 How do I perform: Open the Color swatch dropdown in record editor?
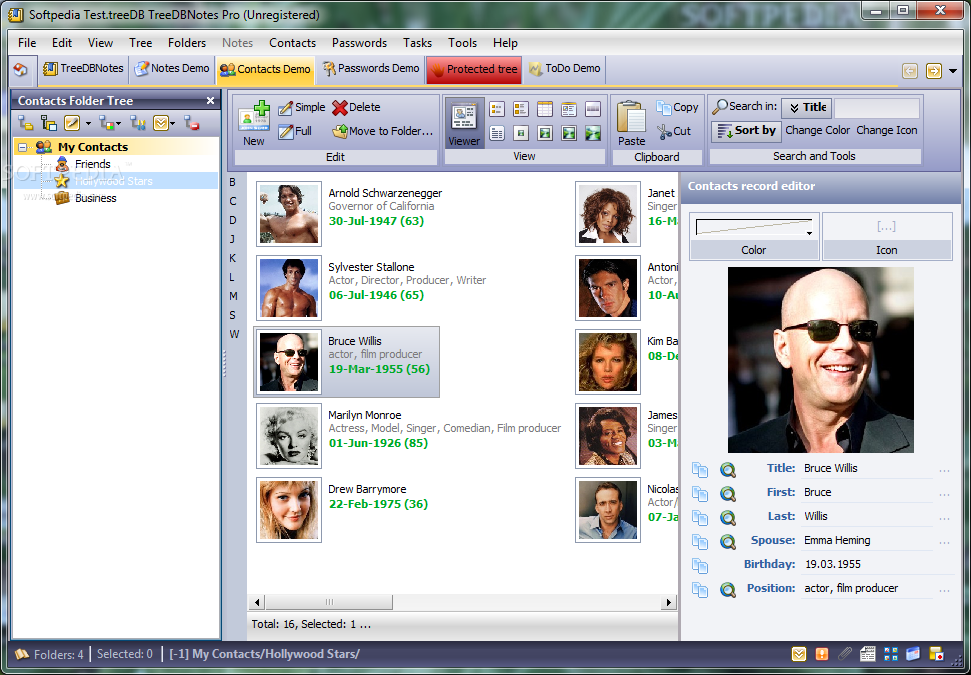[754, 227]
